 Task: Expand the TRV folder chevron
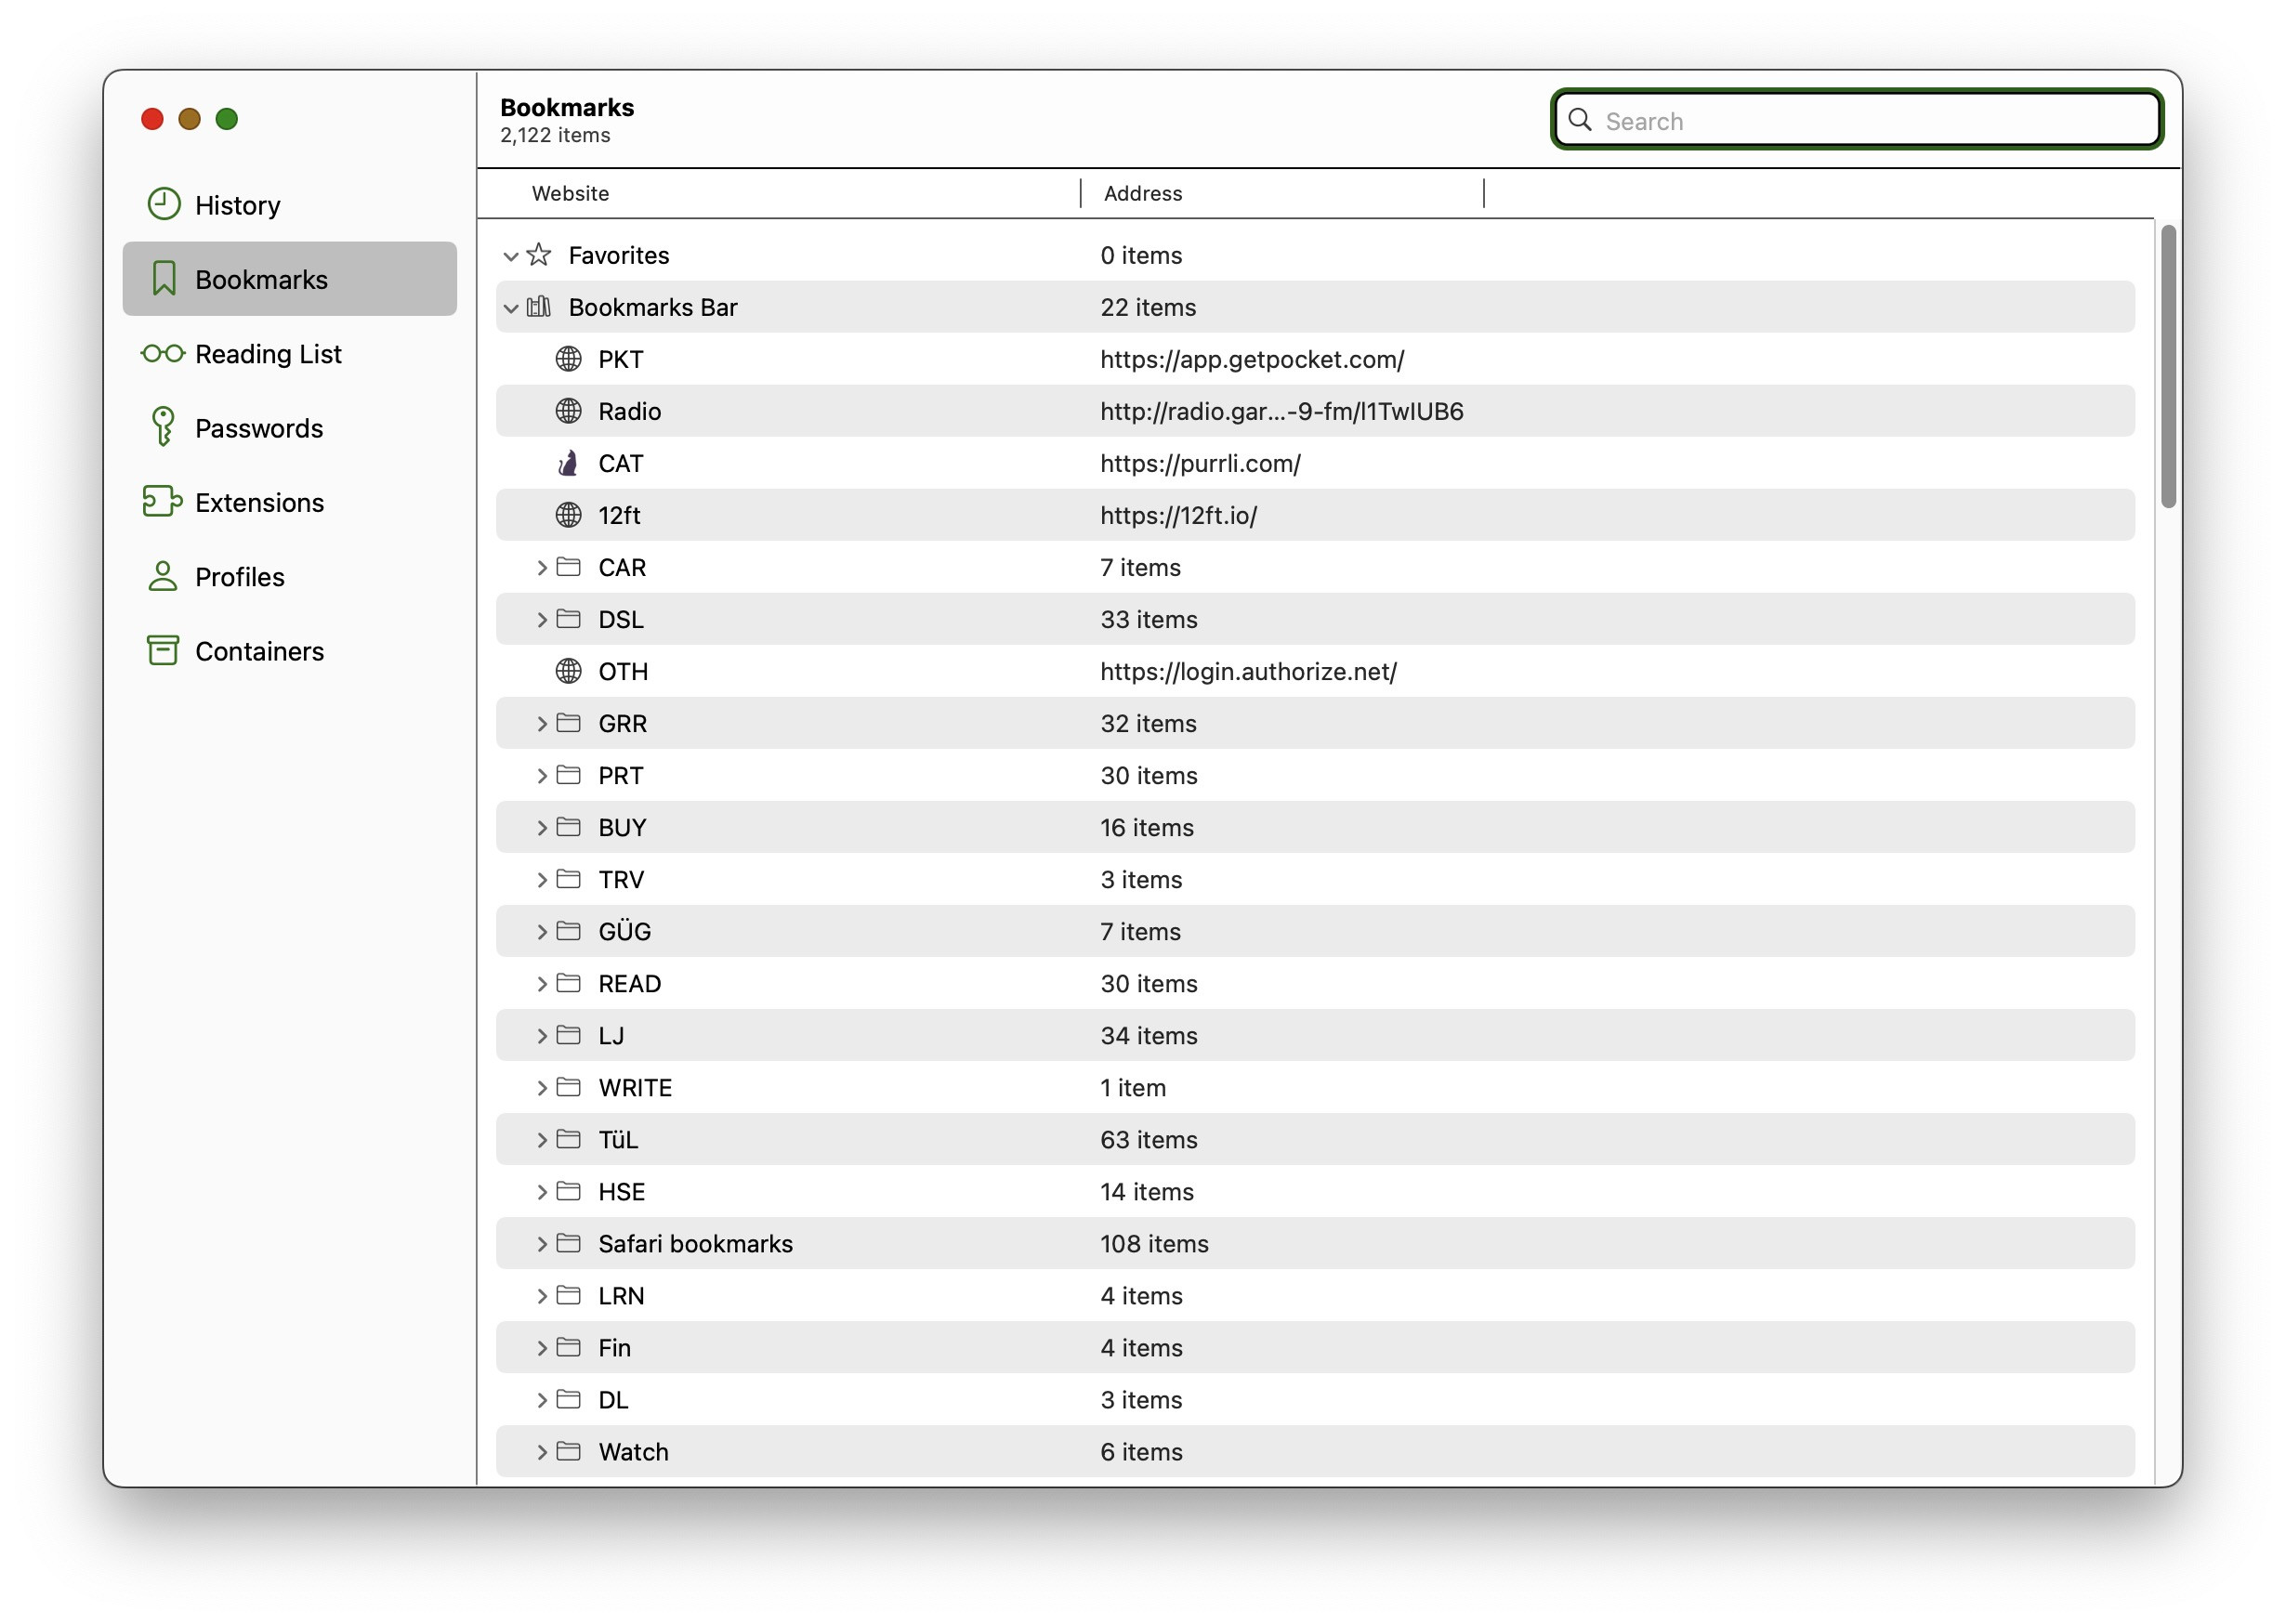point(541,879)
